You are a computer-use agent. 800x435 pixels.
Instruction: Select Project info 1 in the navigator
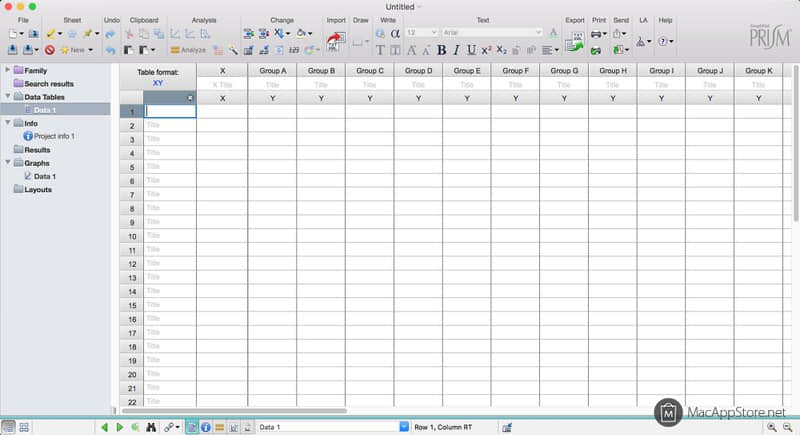click(x=54, y=136)
